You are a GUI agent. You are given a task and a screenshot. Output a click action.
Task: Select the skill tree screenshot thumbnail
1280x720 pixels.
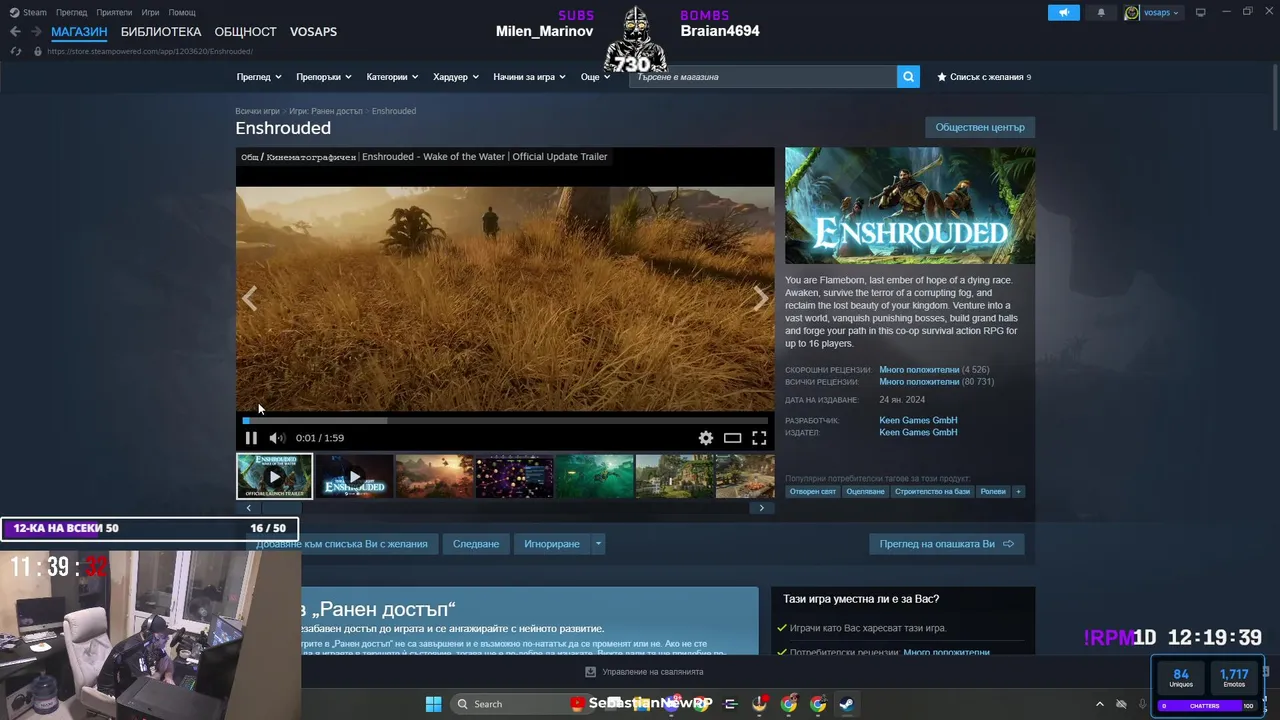pos(514,476)
